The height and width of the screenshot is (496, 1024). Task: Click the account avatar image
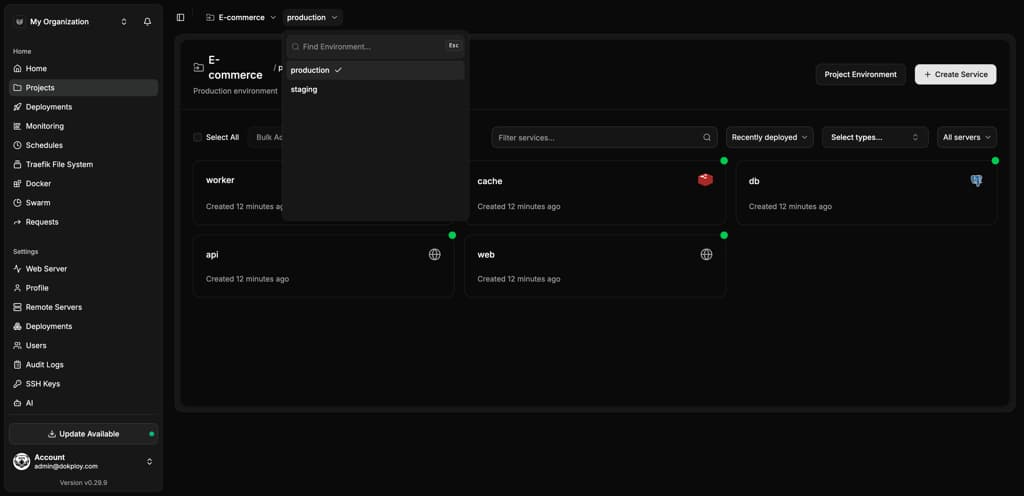[22, 461]
